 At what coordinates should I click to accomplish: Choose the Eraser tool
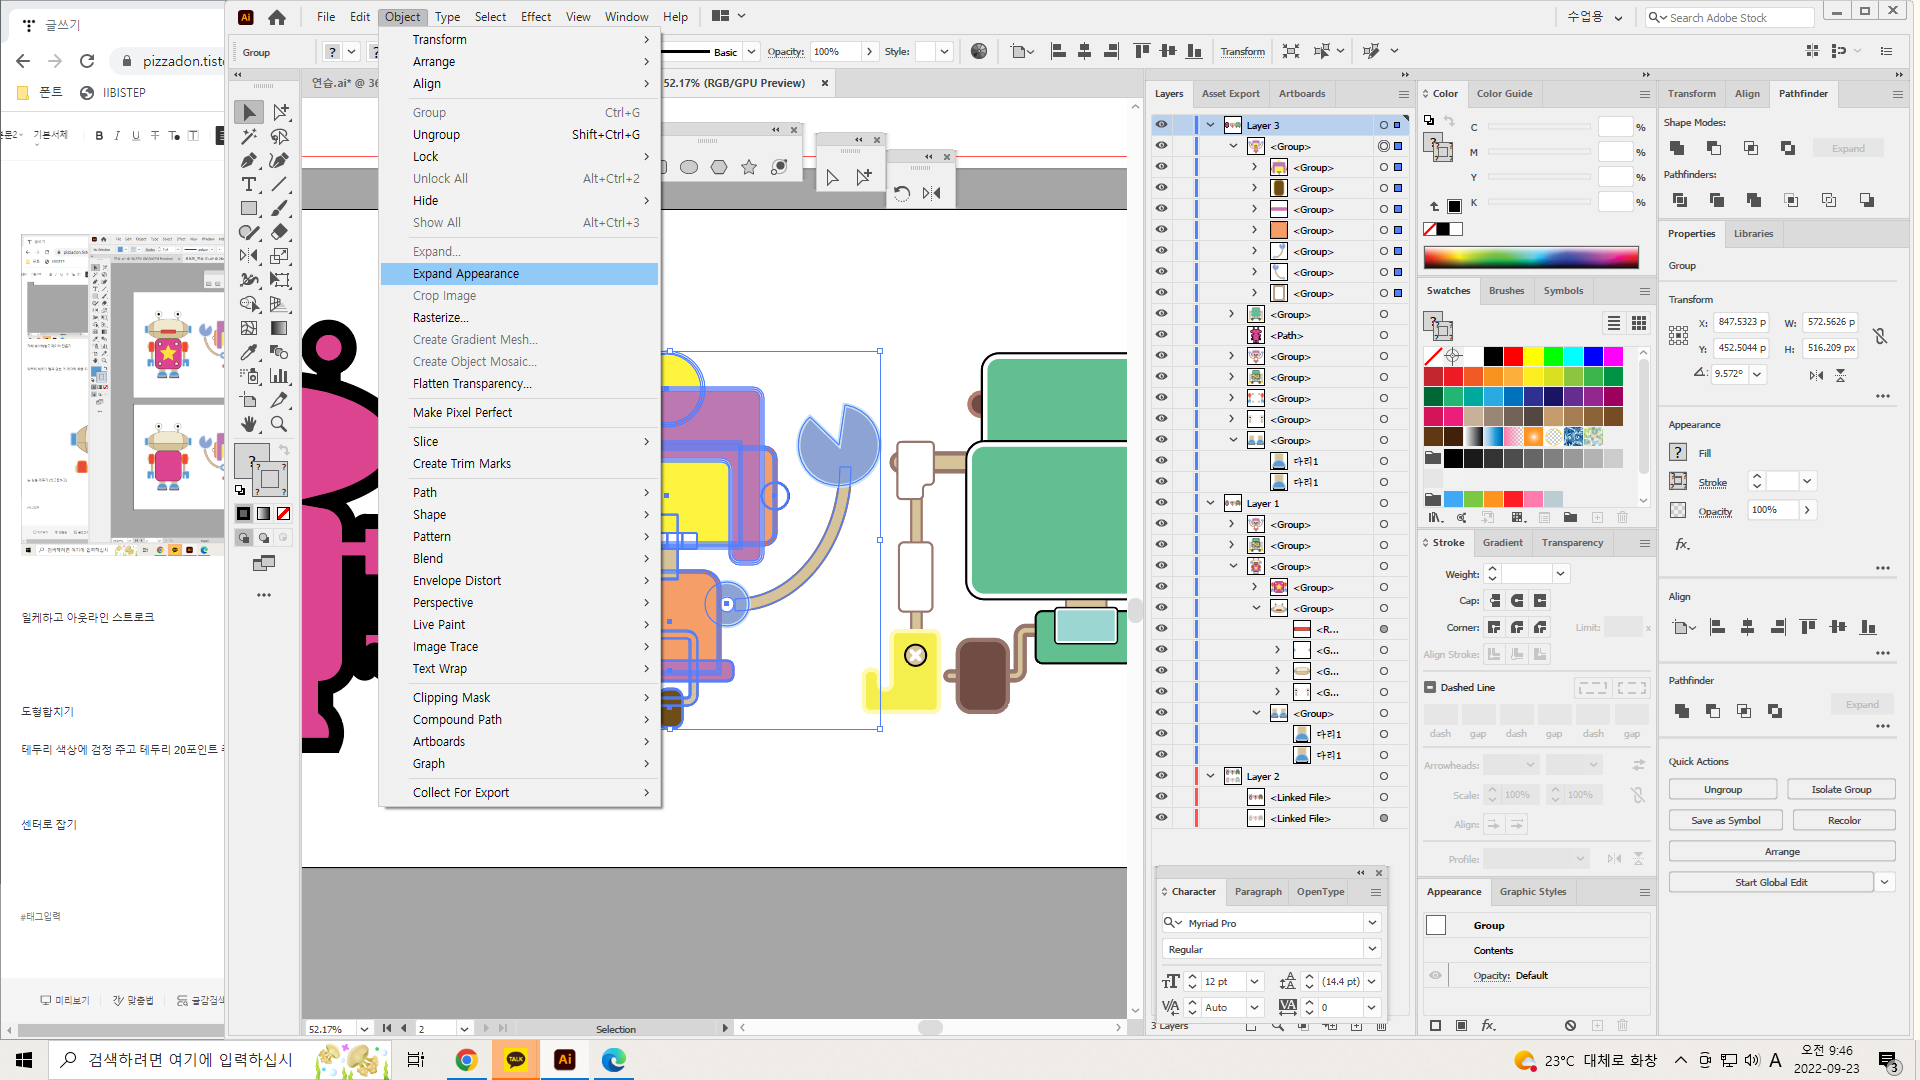[x=279, y=232]
